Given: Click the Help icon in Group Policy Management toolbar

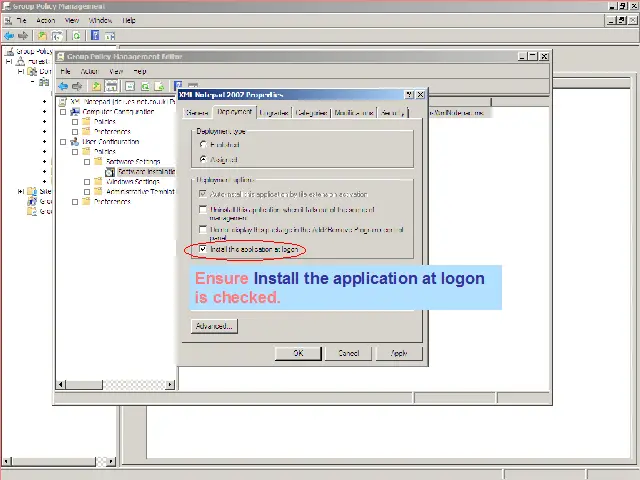Looking at the screenshot, I should coord(95,35).
